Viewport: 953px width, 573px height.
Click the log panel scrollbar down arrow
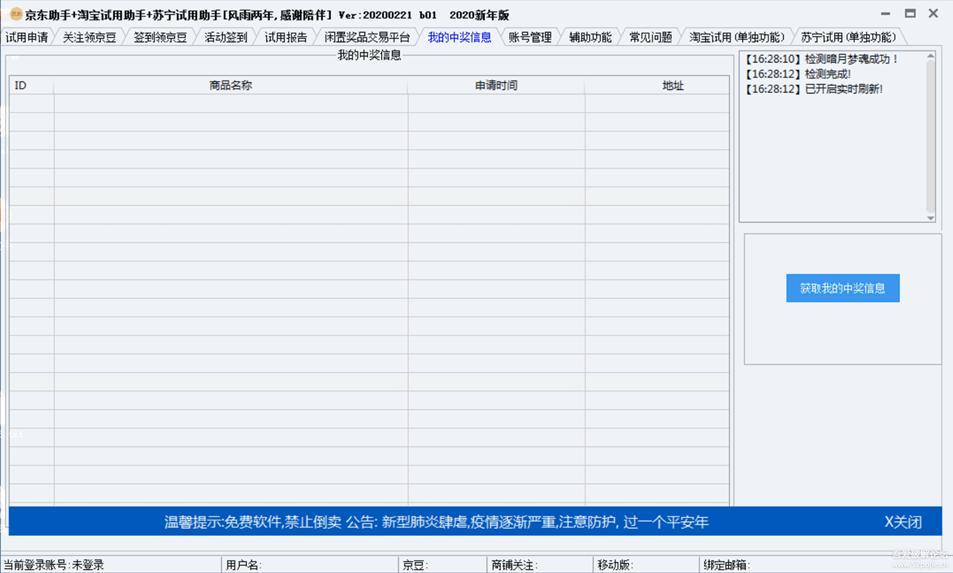coord(931,218)
